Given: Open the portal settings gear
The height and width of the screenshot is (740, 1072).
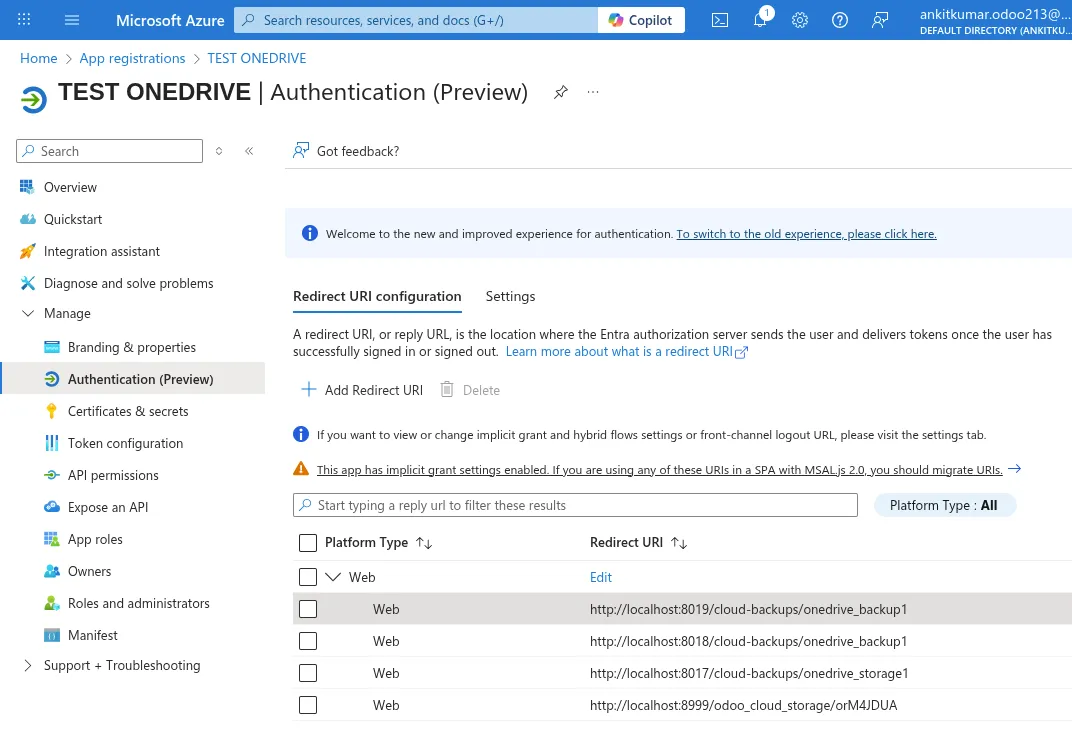Looking at the screenshot, I should click(800, 20).
